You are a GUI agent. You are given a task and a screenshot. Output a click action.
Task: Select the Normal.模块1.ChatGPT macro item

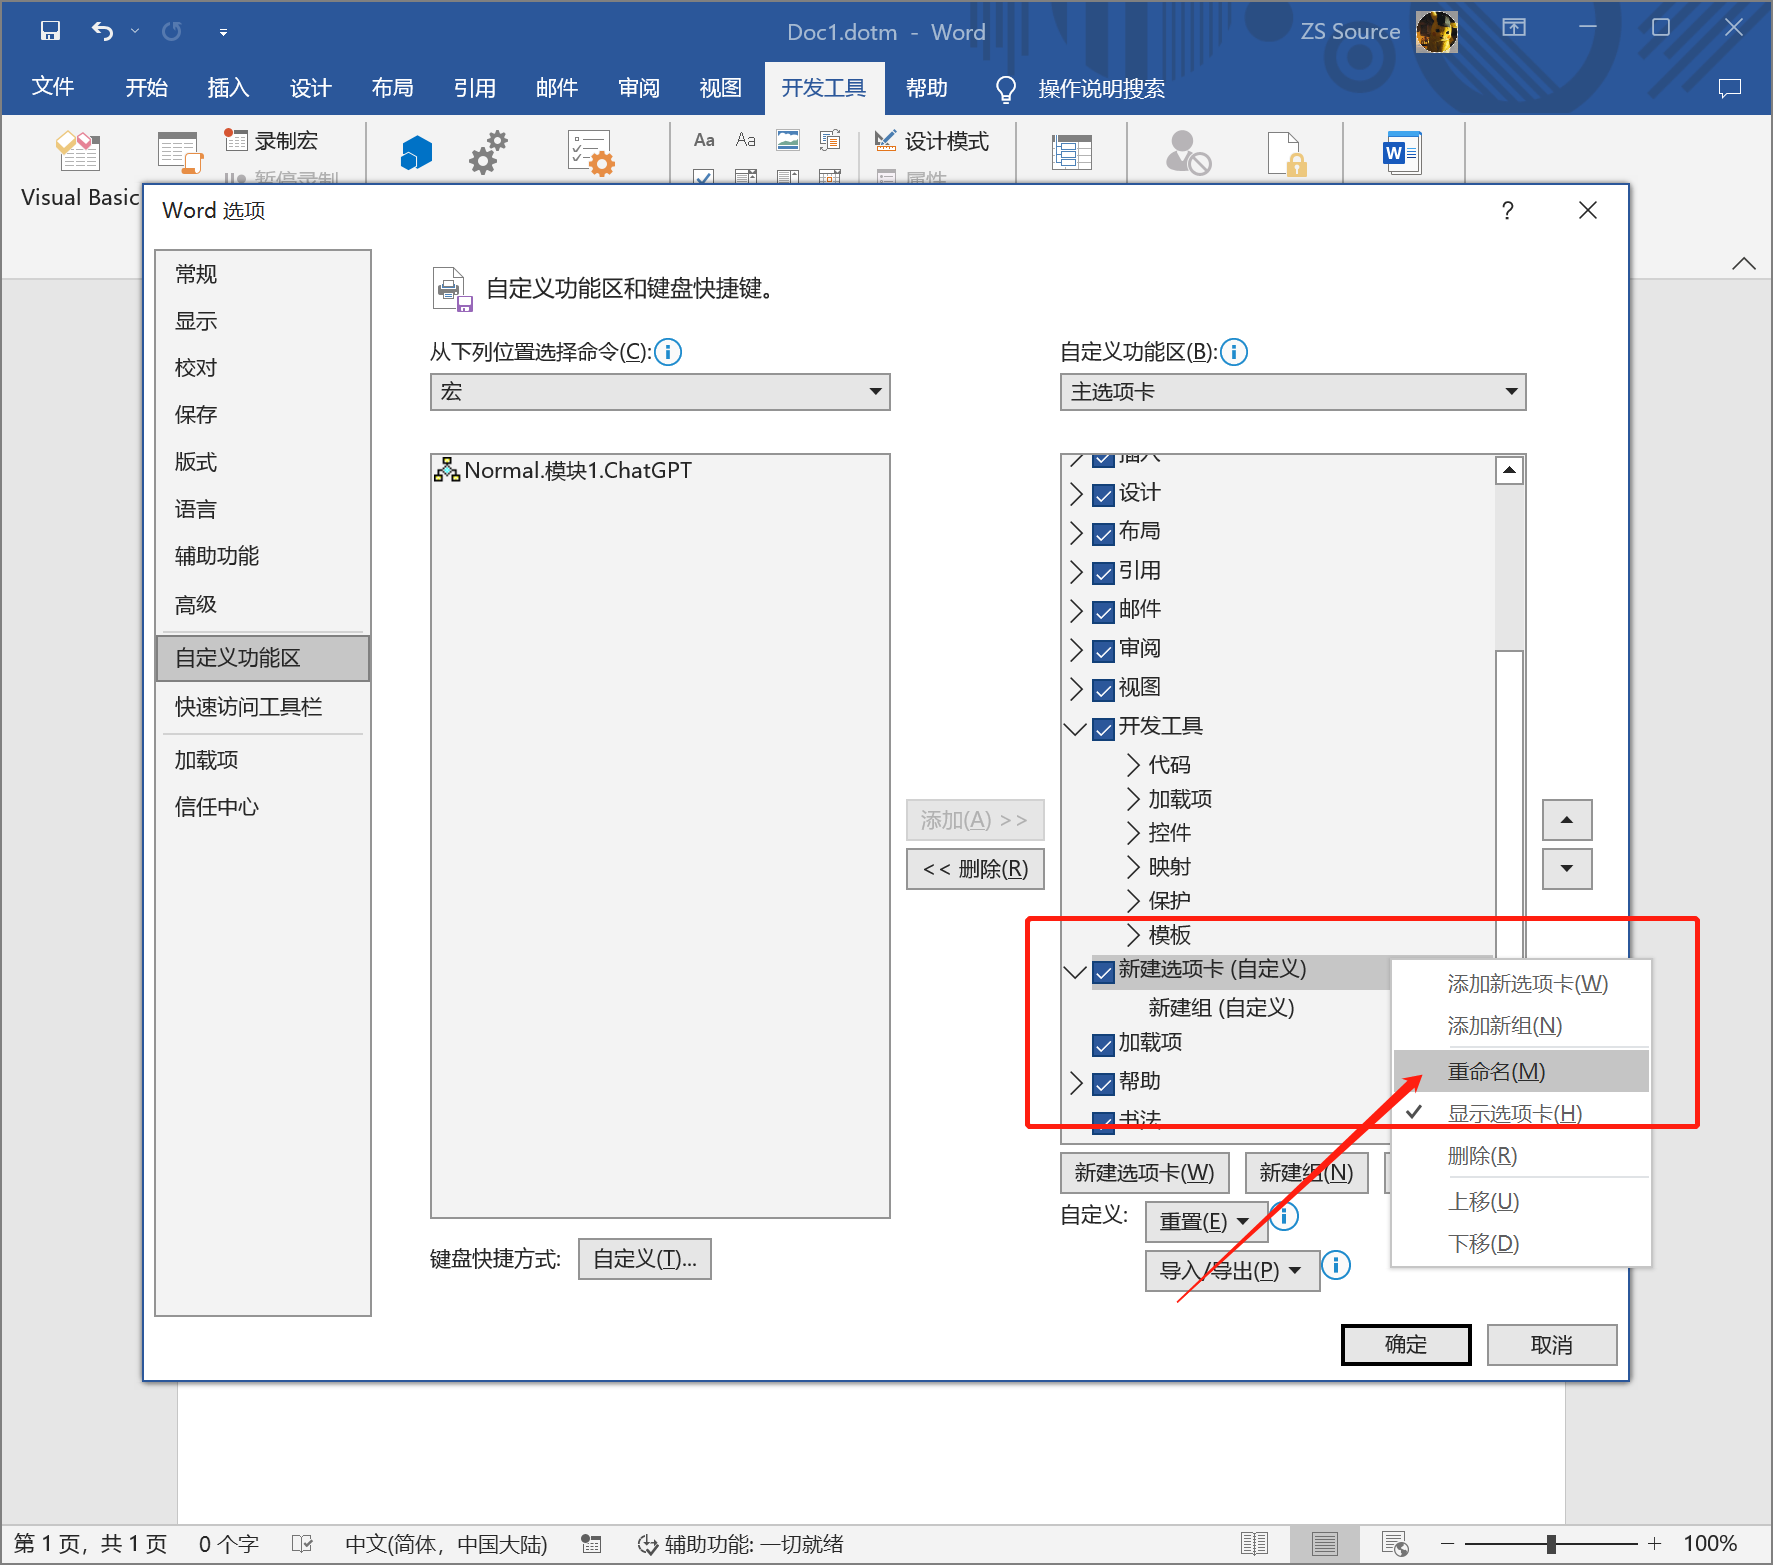coord(577,471)
